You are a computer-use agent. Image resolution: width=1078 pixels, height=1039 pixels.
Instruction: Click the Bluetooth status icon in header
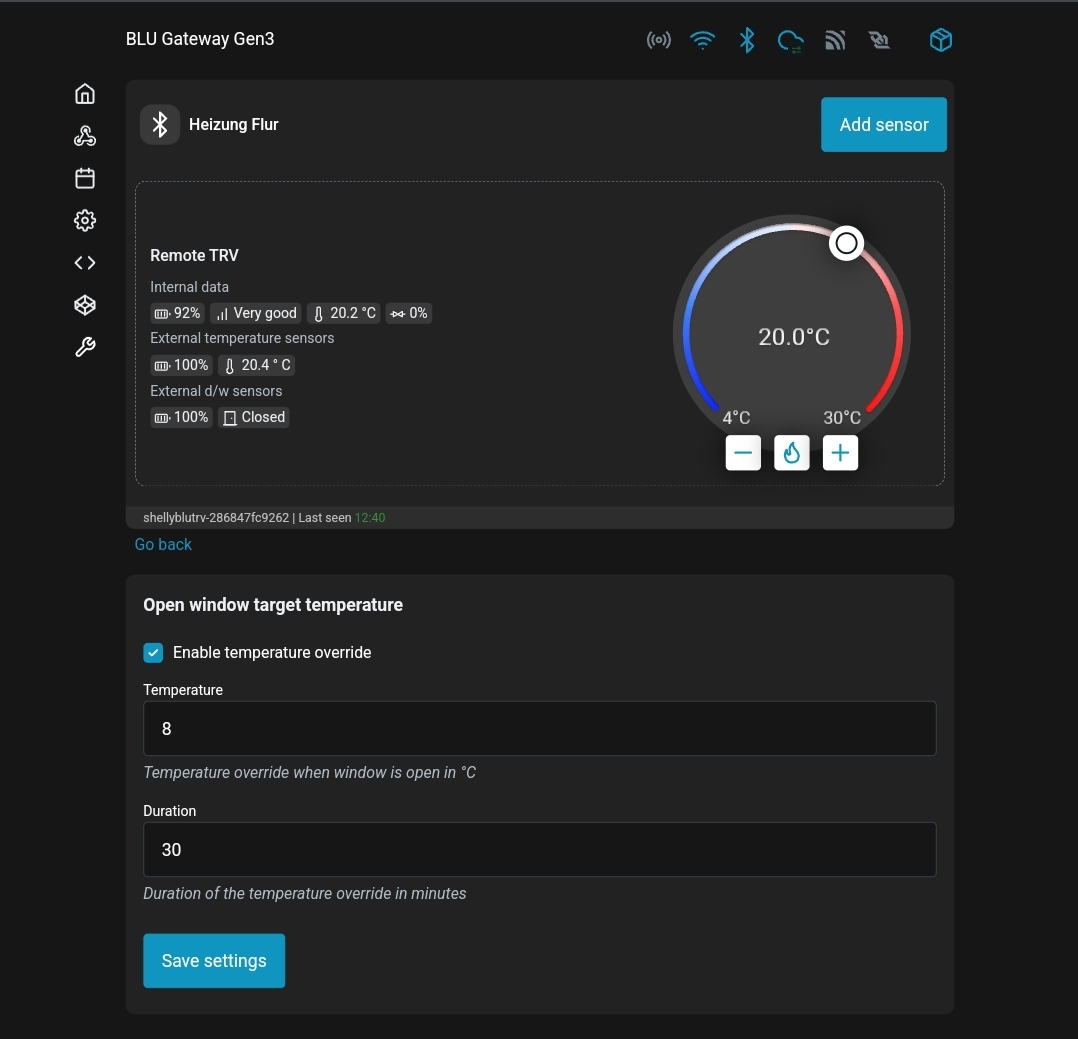(746, 40)
